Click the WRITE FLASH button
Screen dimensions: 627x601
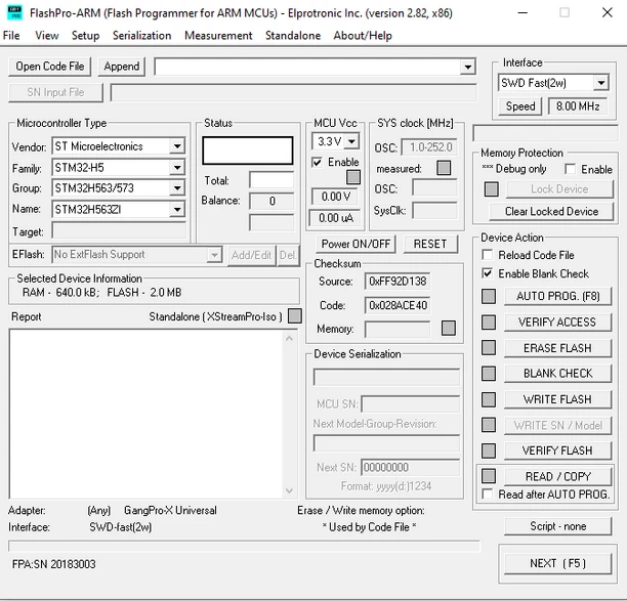tap(558, 399)
